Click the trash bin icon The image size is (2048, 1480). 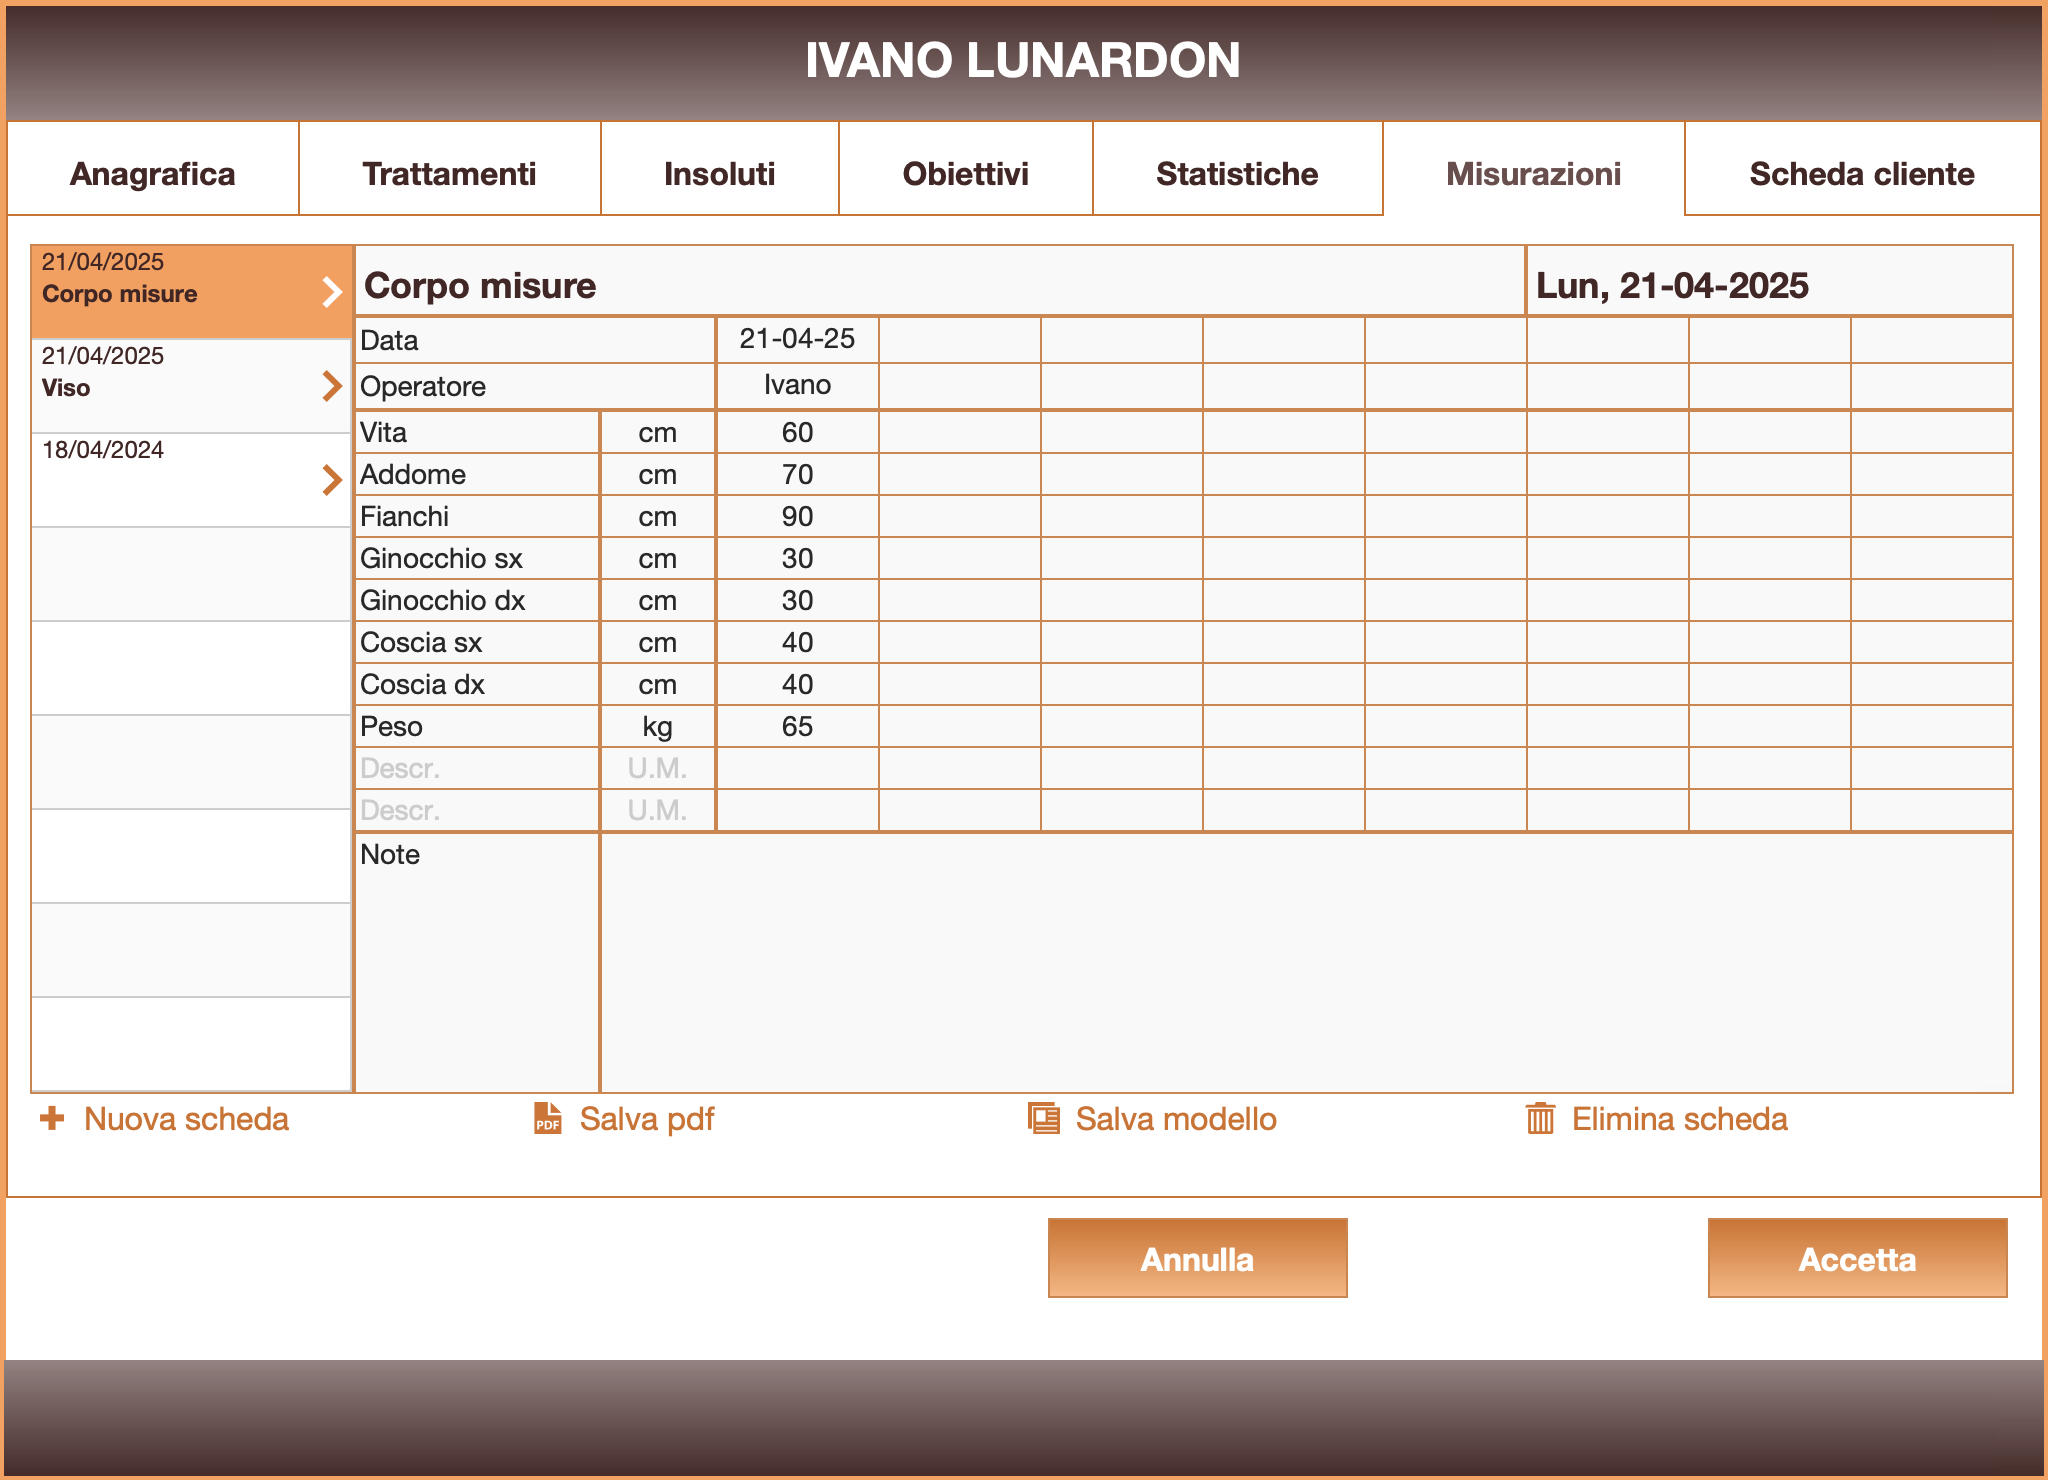point(1540,1118)
